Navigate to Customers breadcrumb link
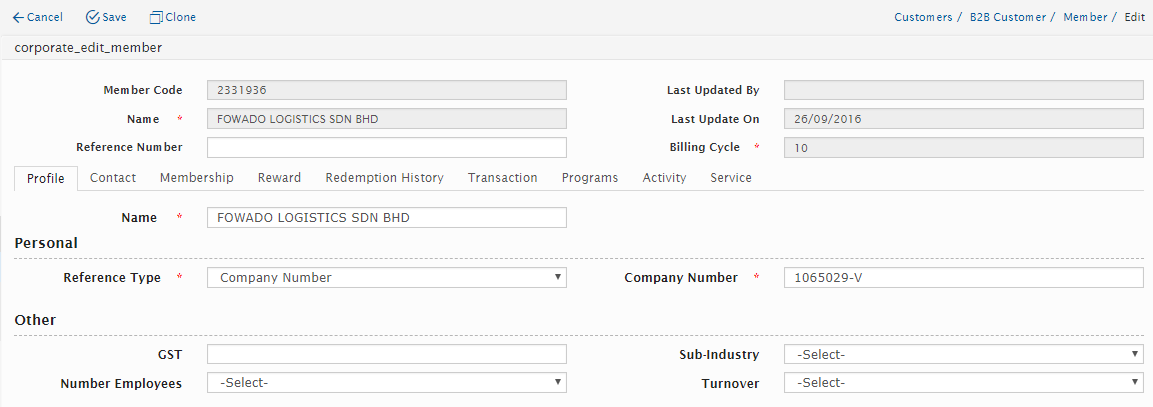 (x=922, y=17)
